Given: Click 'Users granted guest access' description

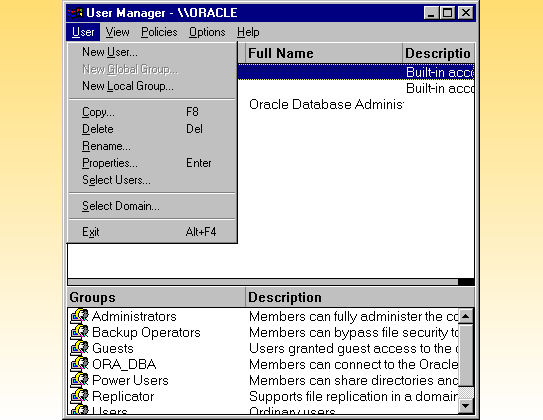Looking at the screenshot, I should pos(354,348).
